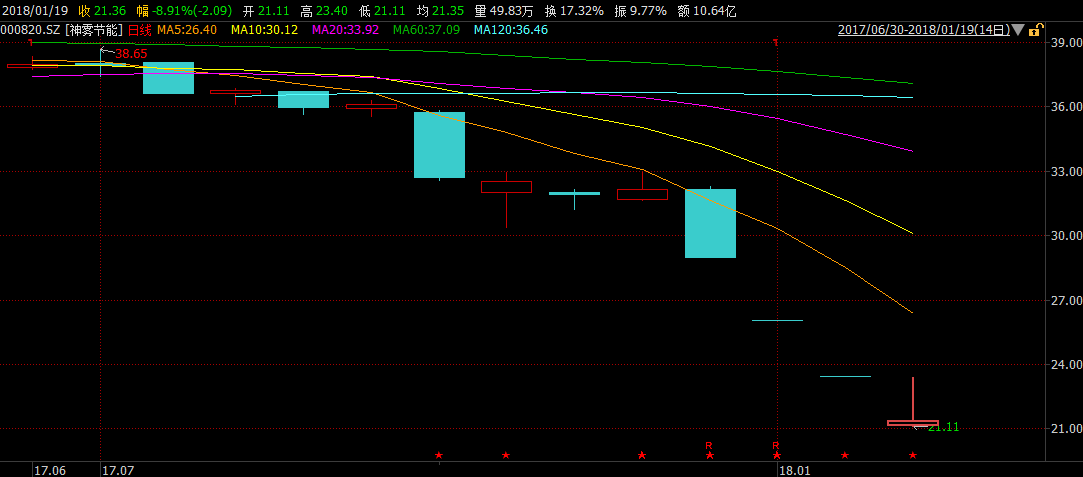Click the date 2018/01/19 in the header
The height and width of the screenshot is (477, 1083).
tap(35, 11)
